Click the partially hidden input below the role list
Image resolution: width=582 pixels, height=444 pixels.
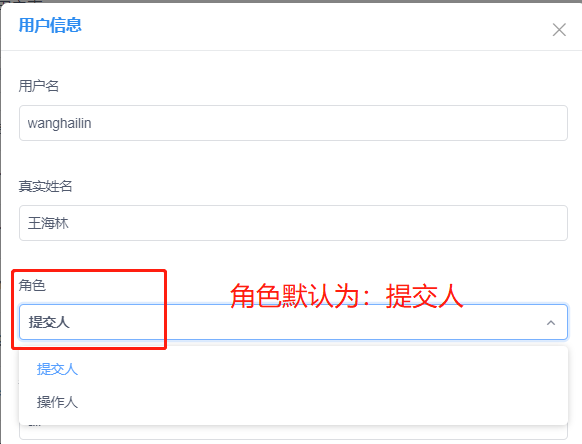point(293,432)
